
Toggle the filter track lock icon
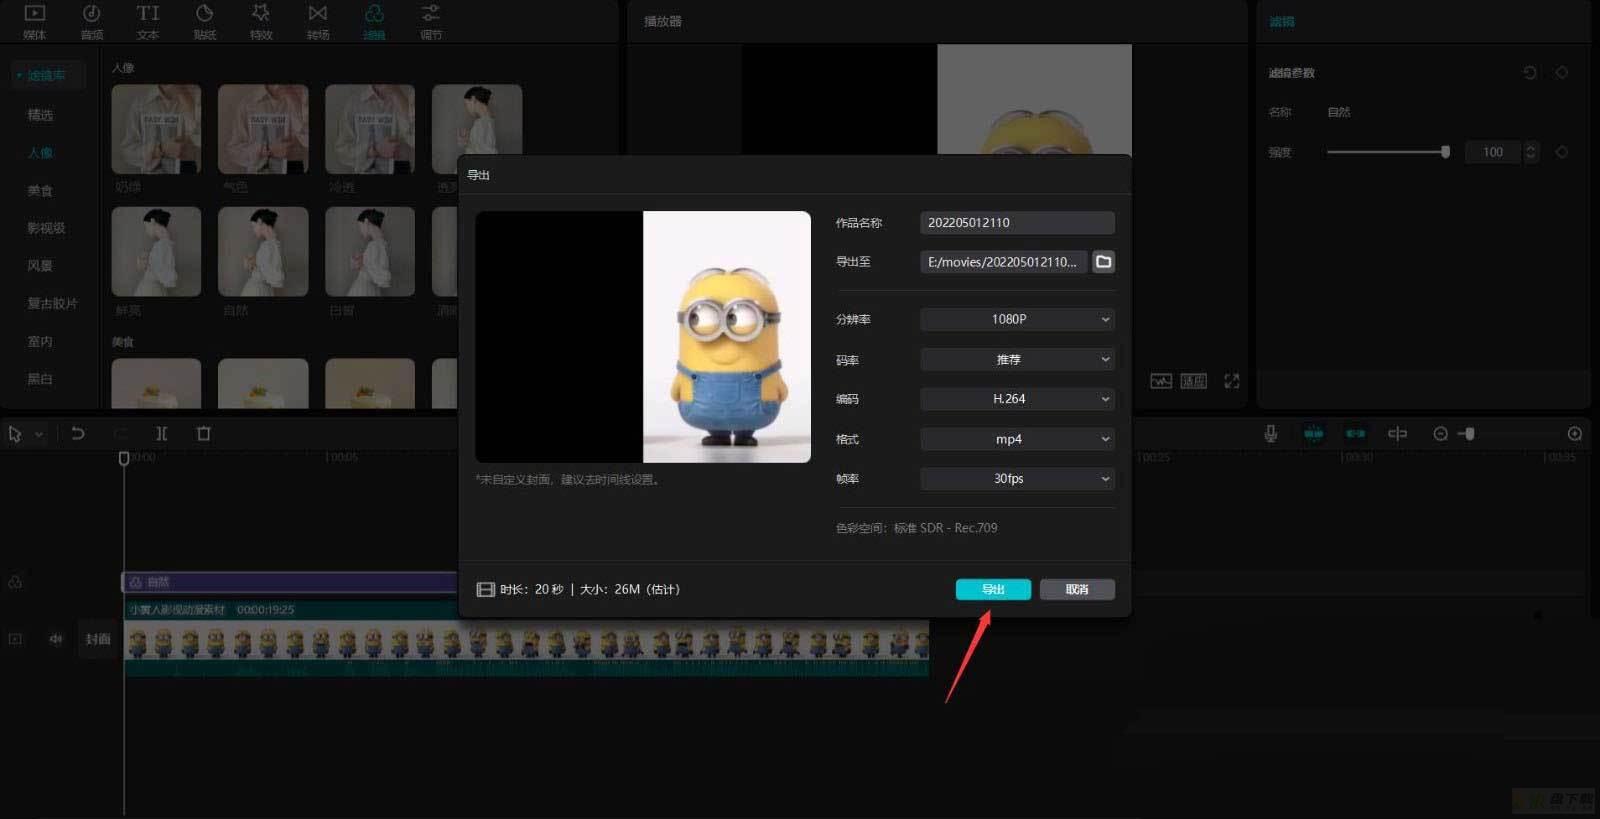[15, 582]
